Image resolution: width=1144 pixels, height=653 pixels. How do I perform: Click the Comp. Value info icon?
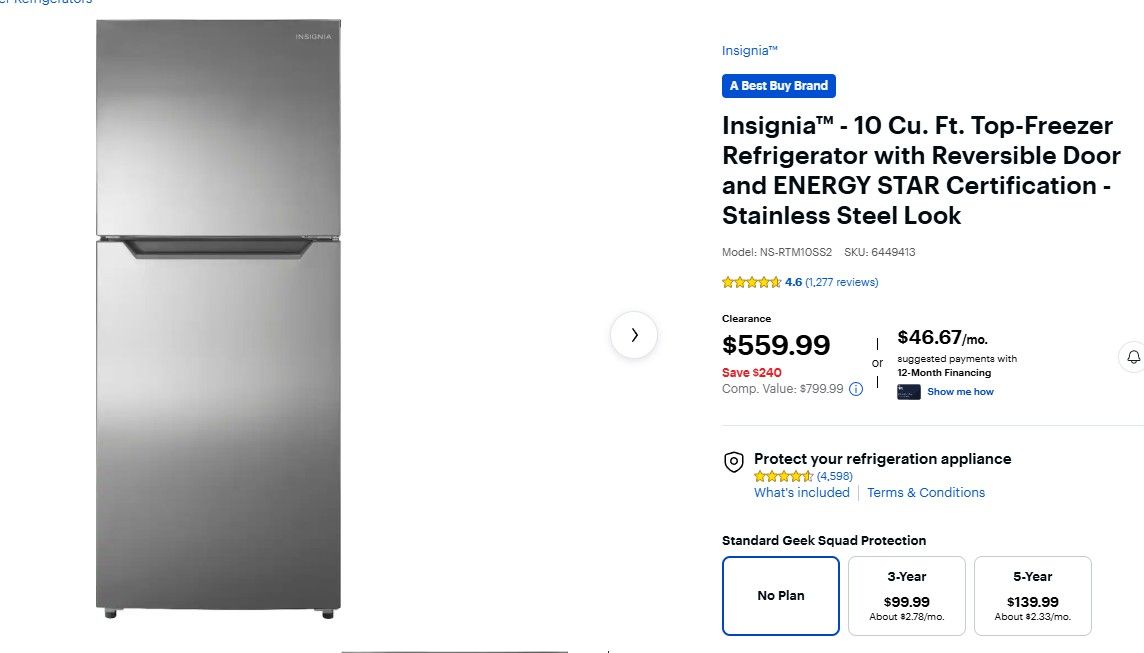(x=856, y=389)
